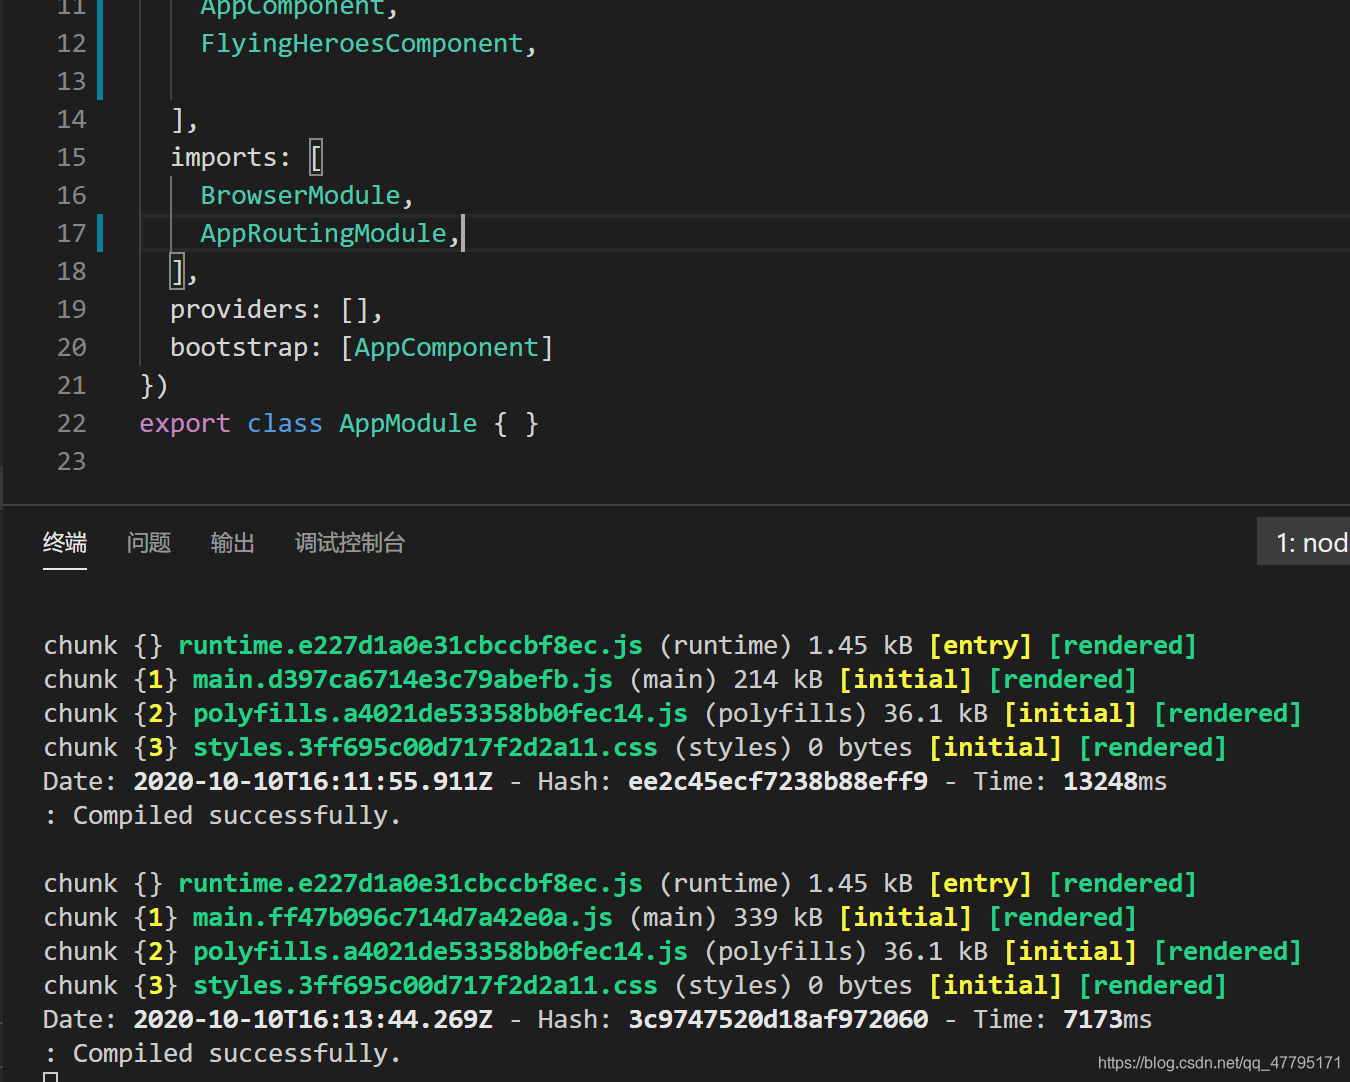Open the 输出 output tab
The width and height of the screenshot is (1350, 1082).
[x=233, y=542]
